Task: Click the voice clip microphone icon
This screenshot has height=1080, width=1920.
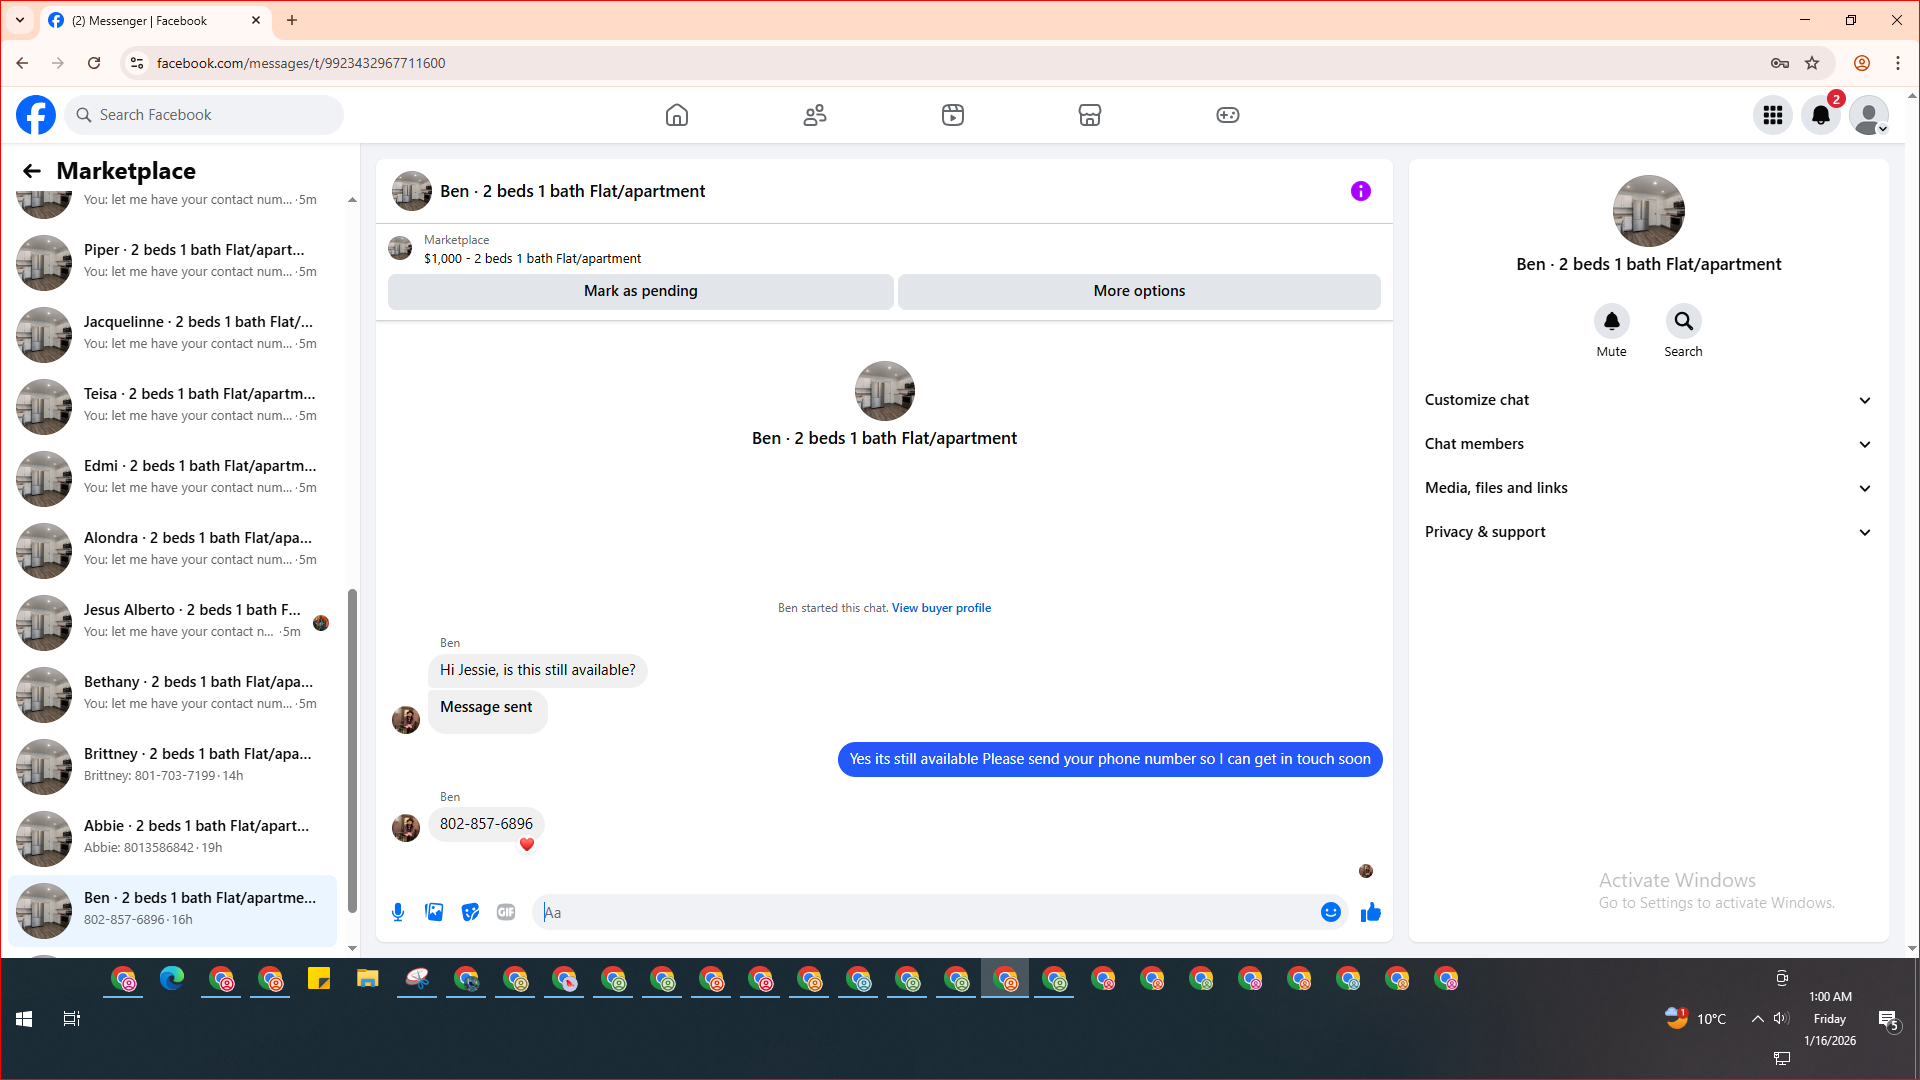Action: pyautogui.click(x=398, y=912)
